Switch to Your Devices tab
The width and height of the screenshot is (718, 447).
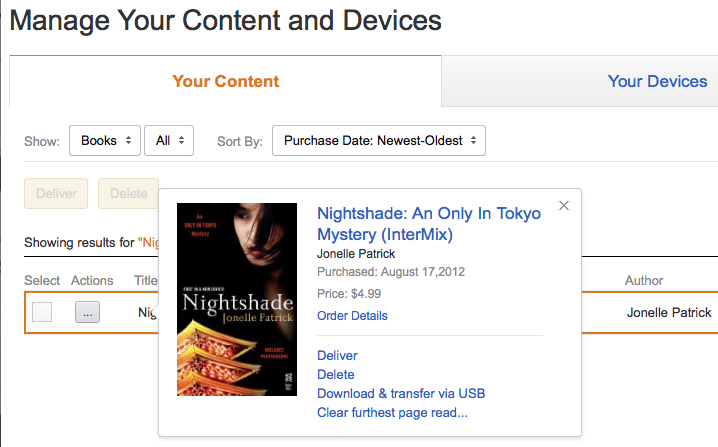[x=657, y=82]
